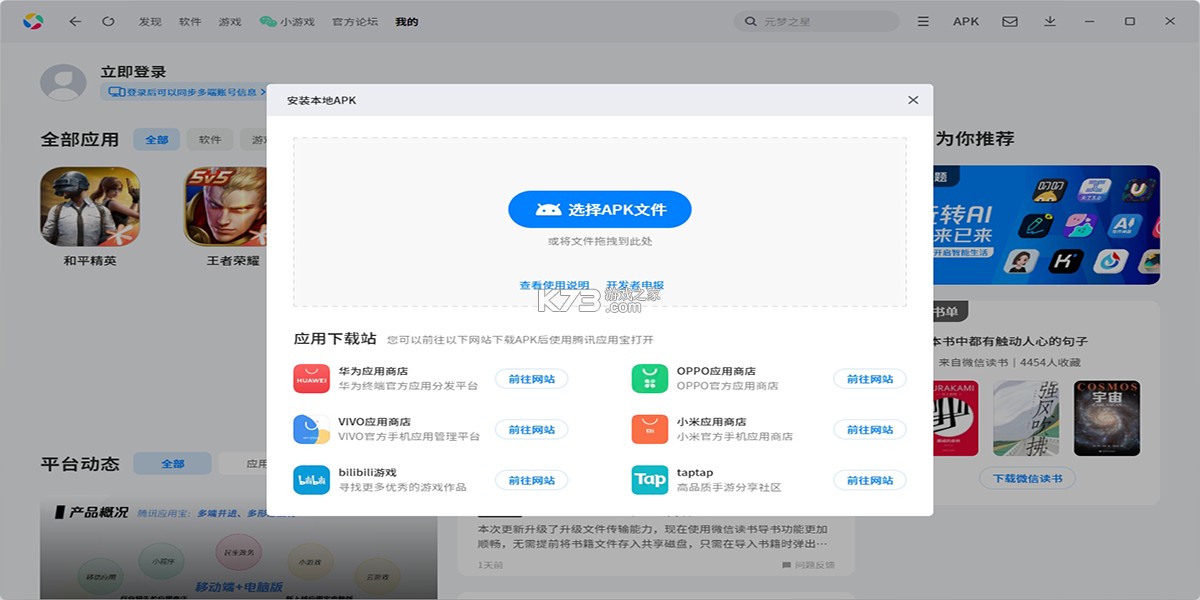Click the user avatar icon
The width and height of the screenshot is (1200, 600).
(x=63, y=82)
